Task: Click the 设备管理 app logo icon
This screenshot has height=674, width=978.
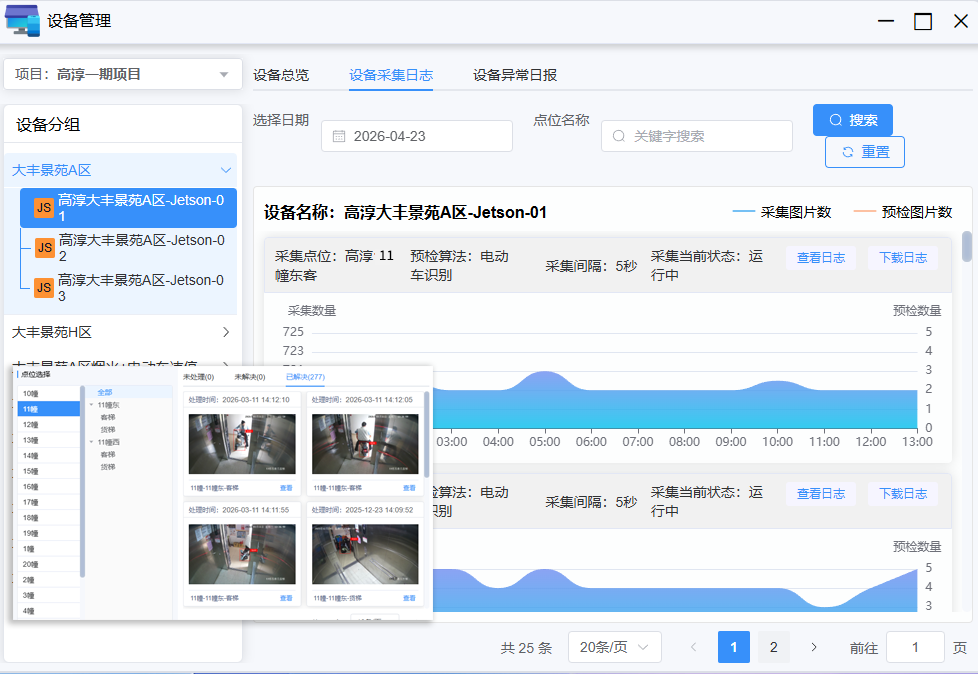Action: (22, 20)
